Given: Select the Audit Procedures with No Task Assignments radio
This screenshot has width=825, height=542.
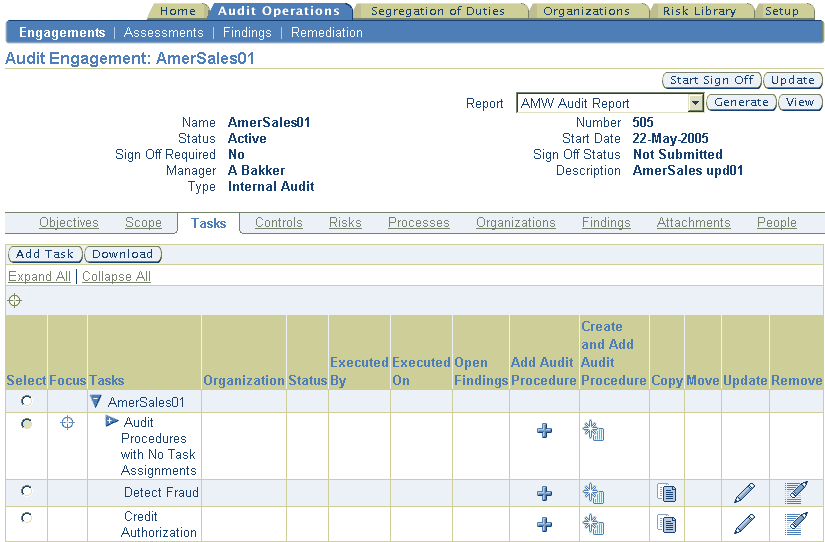Looking at the screenshot, I should [x=26, y=423].
